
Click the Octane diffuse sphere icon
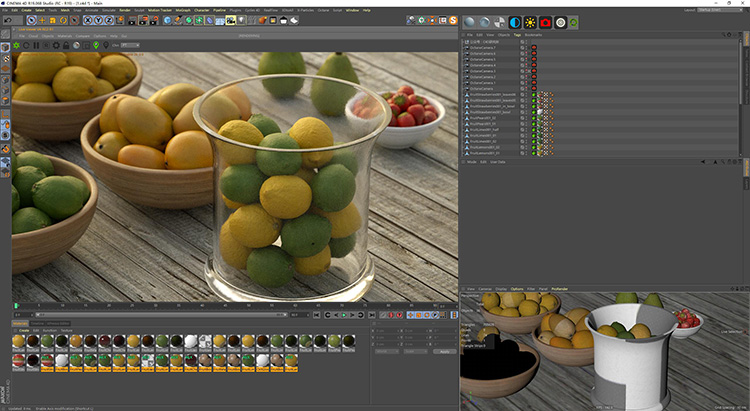[x=470, y=22]
